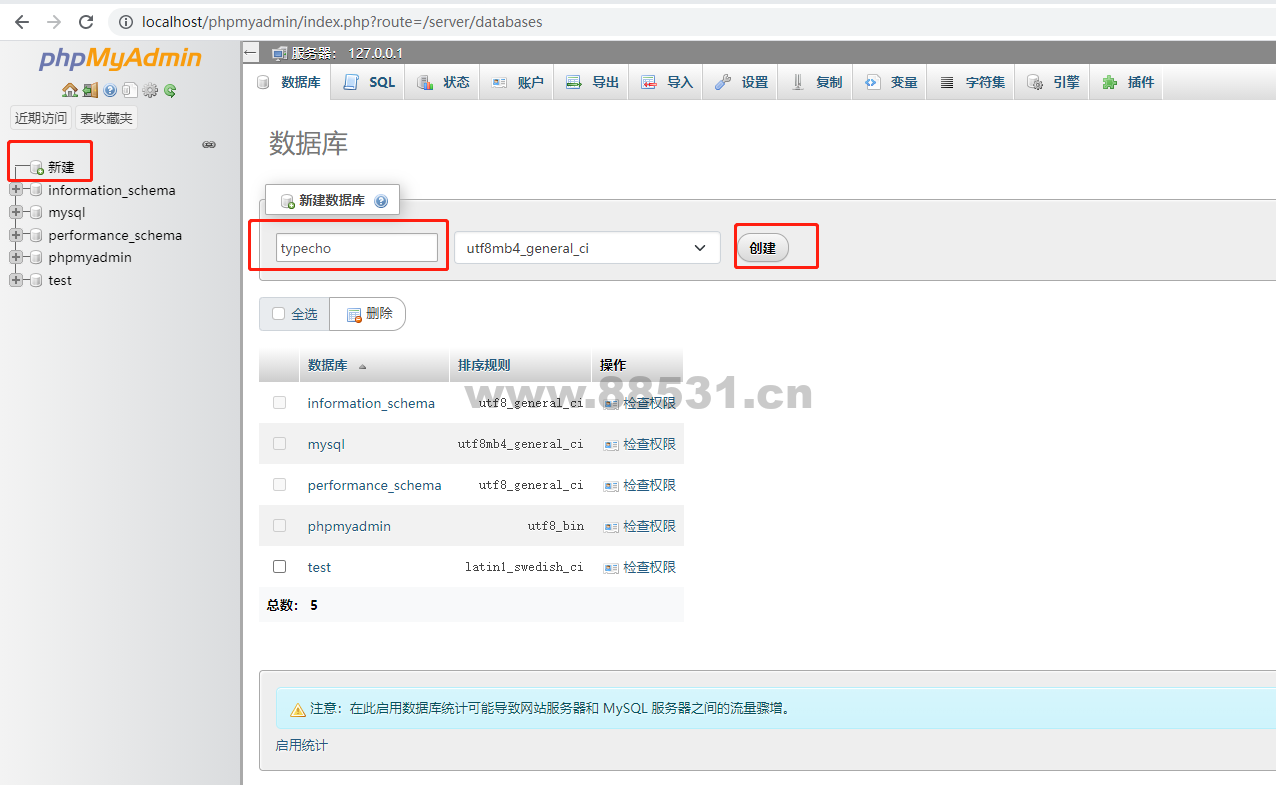The height and width of the screenshot is (785, 1276).
Task: Click database icon next to test in tree
Action: [36, 280]
